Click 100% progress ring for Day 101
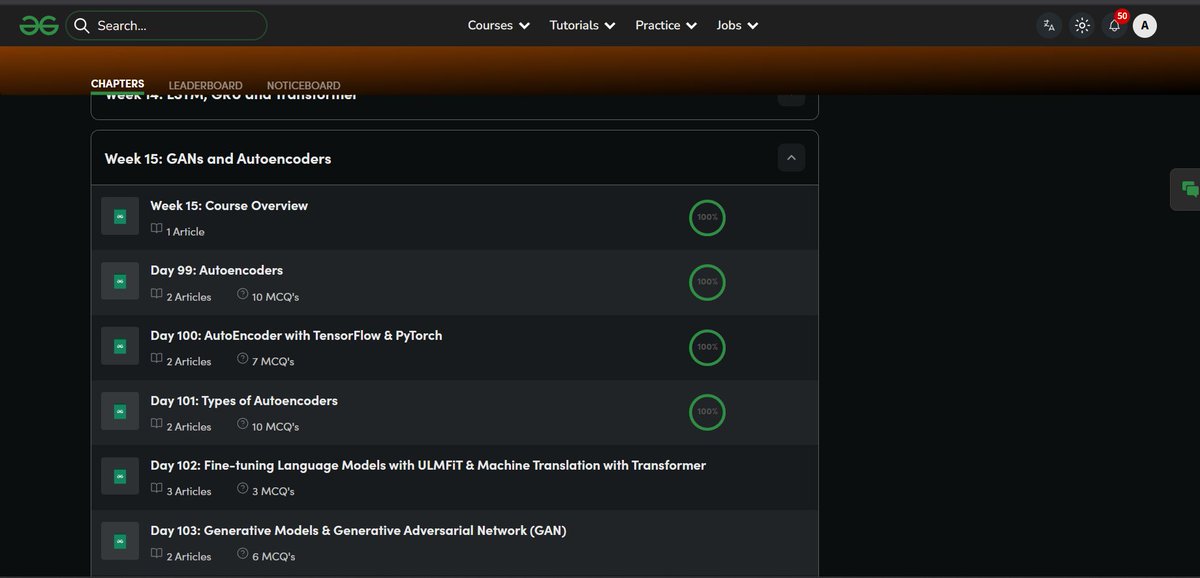The image size is (1200, 578). (x=707, y=412)
